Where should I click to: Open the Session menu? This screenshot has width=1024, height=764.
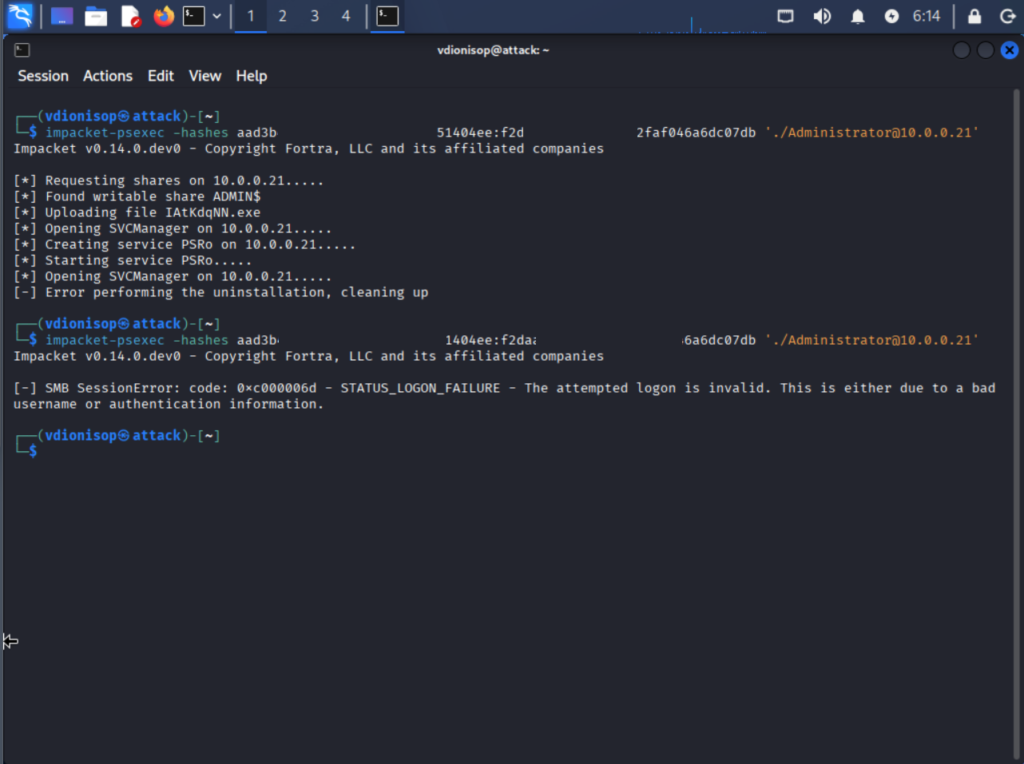pyautogui.click(x=43, y=76)
